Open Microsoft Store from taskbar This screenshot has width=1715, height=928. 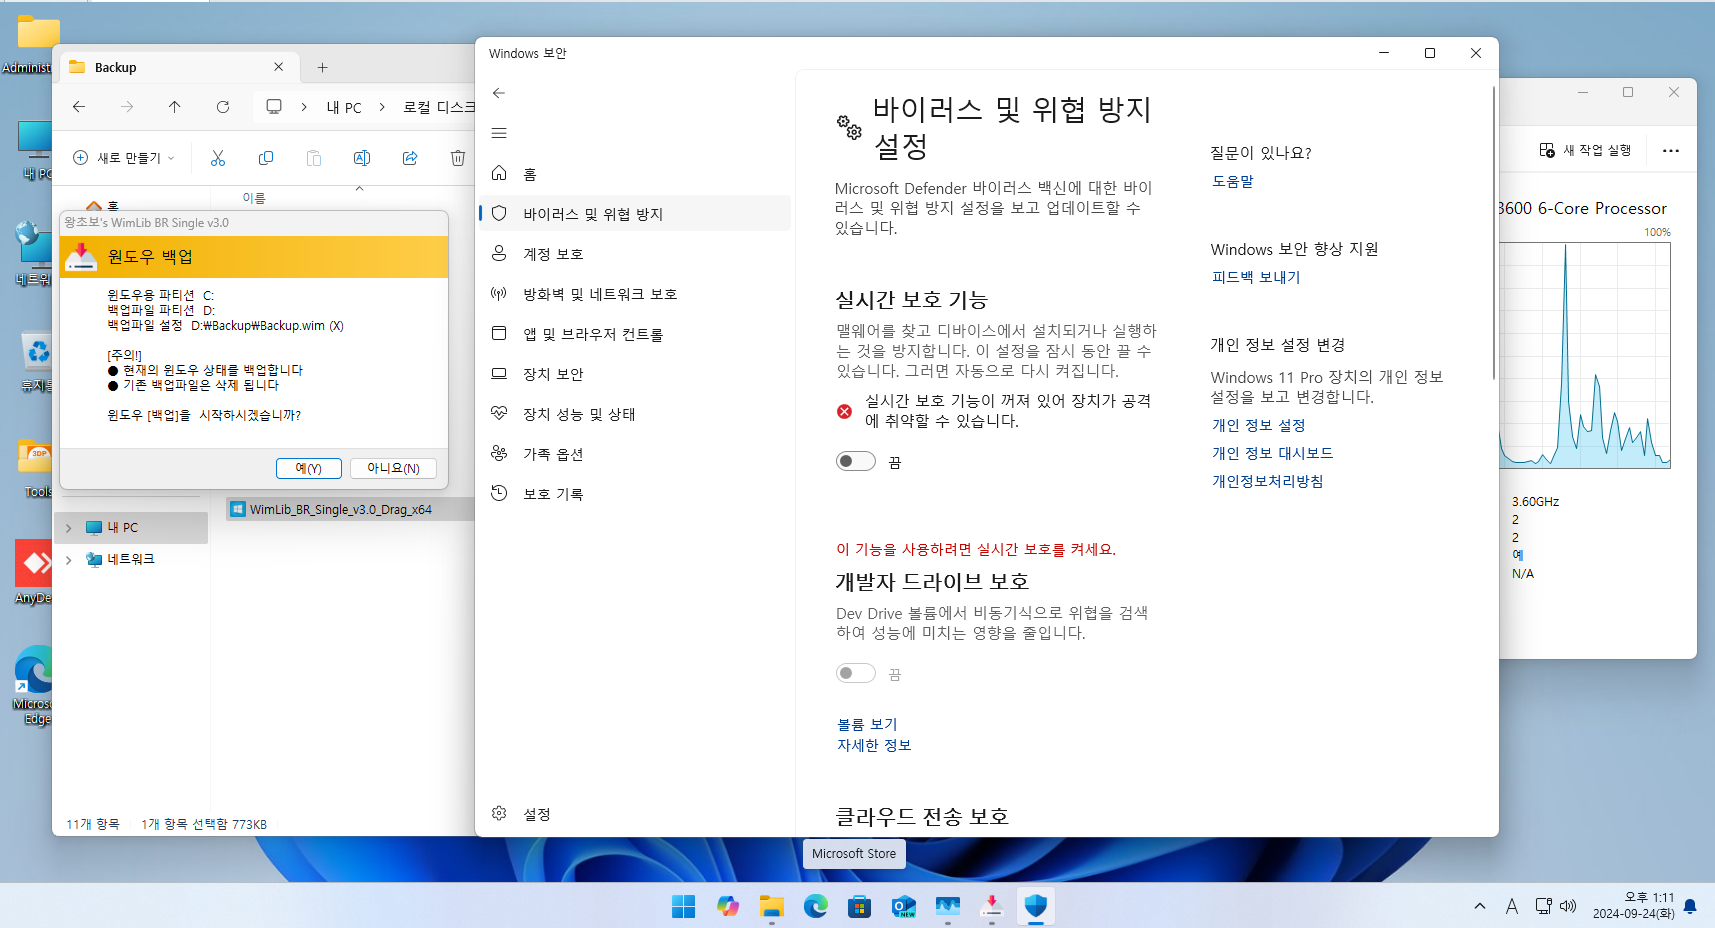tap(860, 906)
